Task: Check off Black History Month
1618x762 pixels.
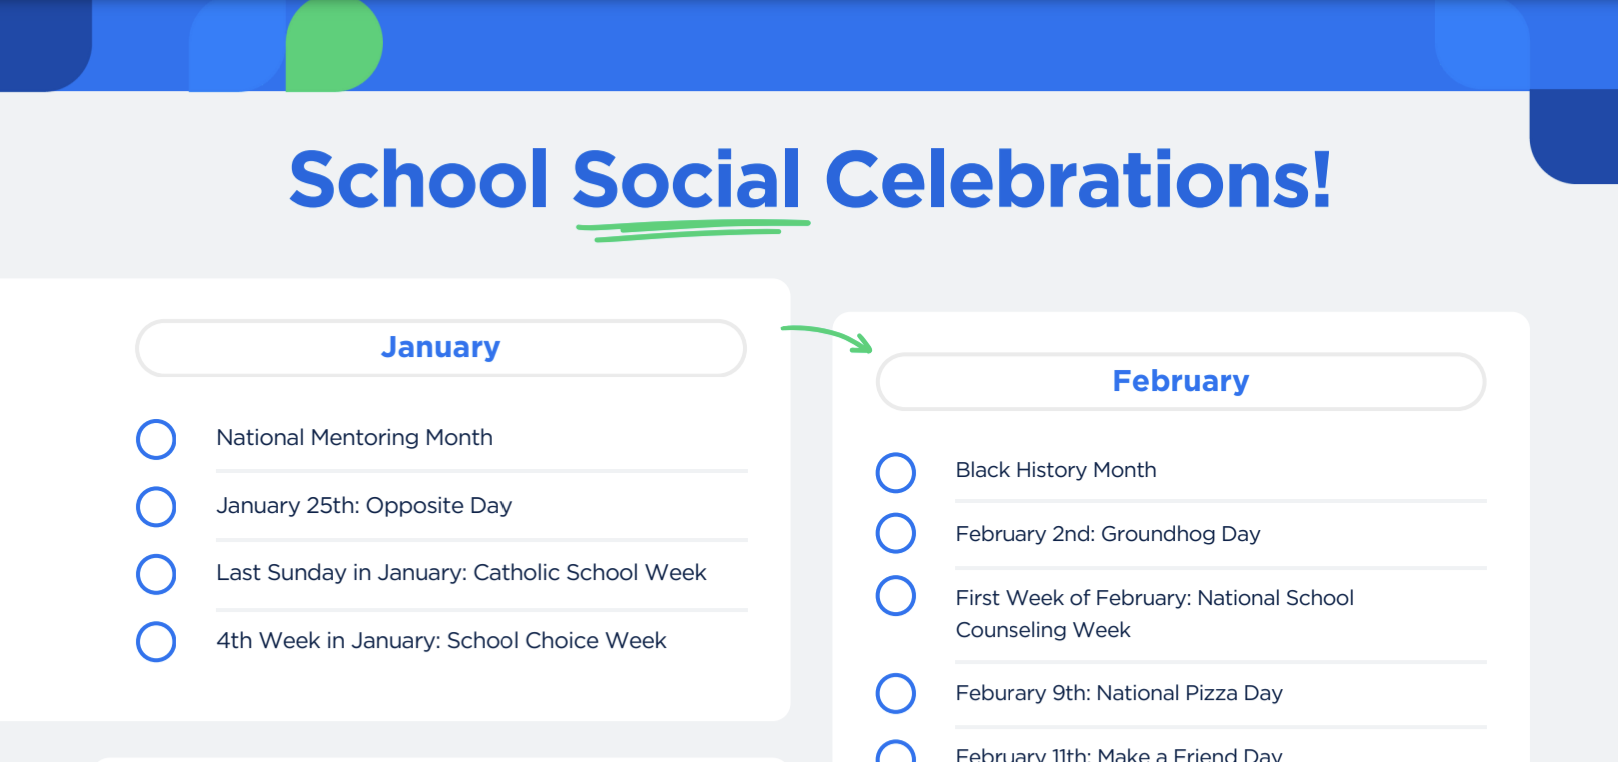Action: [x=896, y=472]
